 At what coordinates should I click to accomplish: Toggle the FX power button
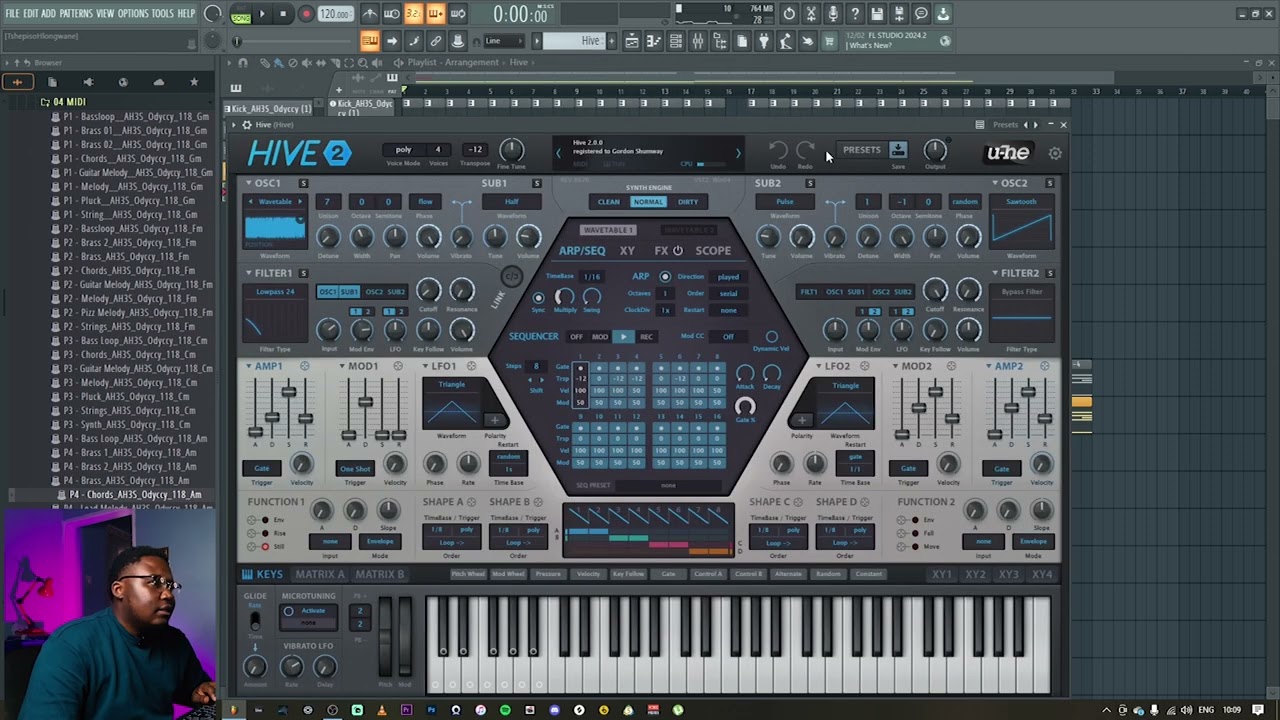click(x=677, y=251)
